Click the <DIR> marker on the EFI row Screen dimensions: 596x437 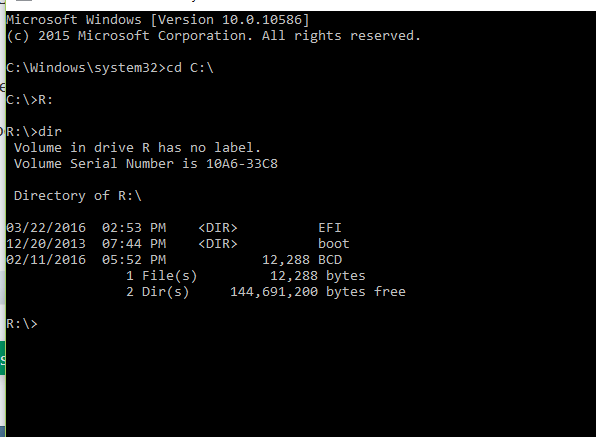218,228
